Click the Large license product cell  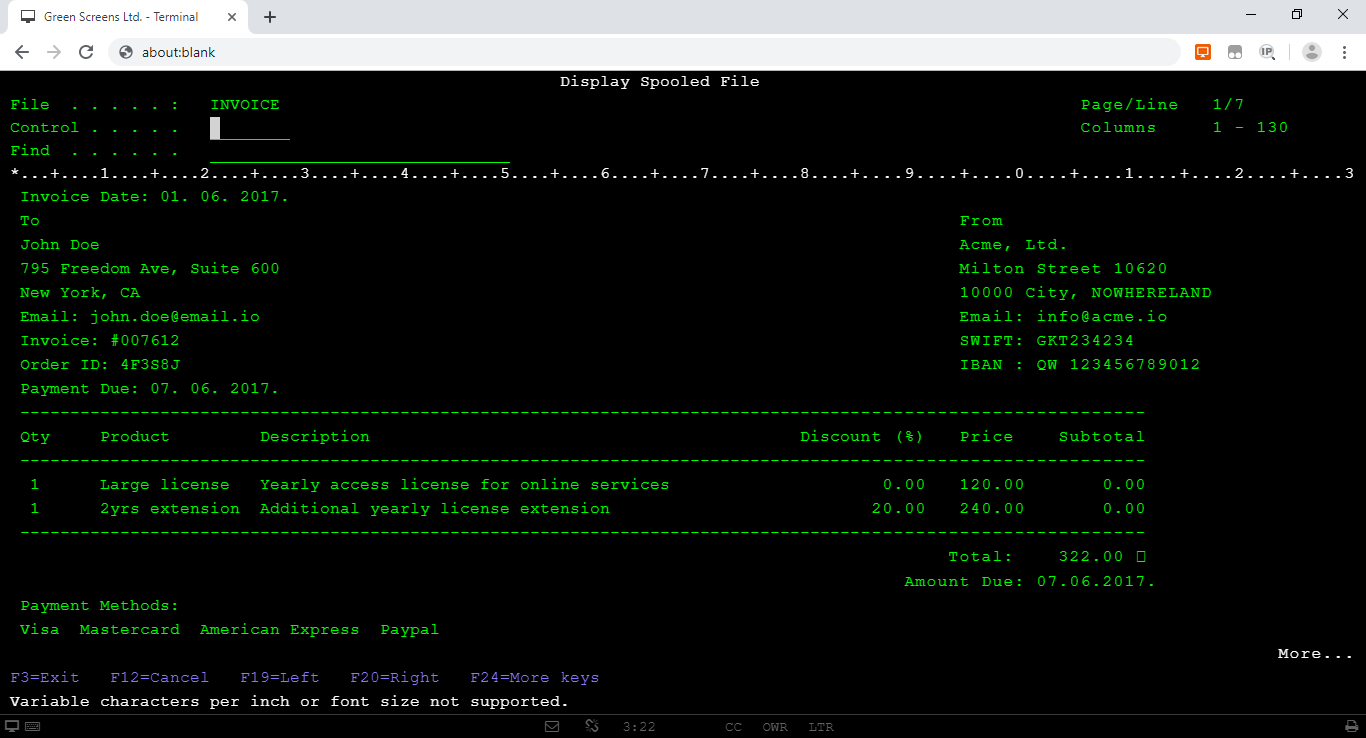tap(165, 485)
